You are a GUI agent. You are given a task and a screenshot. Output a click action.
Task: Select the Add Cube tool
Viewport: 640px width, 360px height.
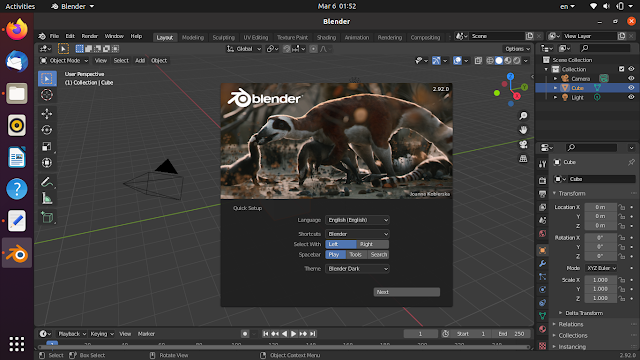coord(47,217)
